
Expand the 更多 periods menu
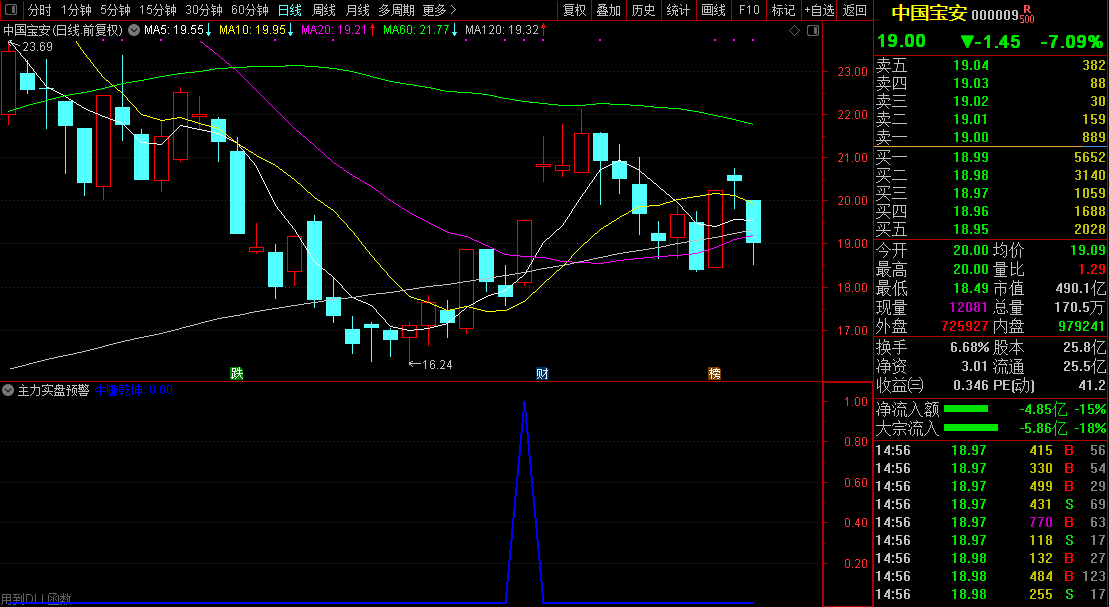pos(439,10)
